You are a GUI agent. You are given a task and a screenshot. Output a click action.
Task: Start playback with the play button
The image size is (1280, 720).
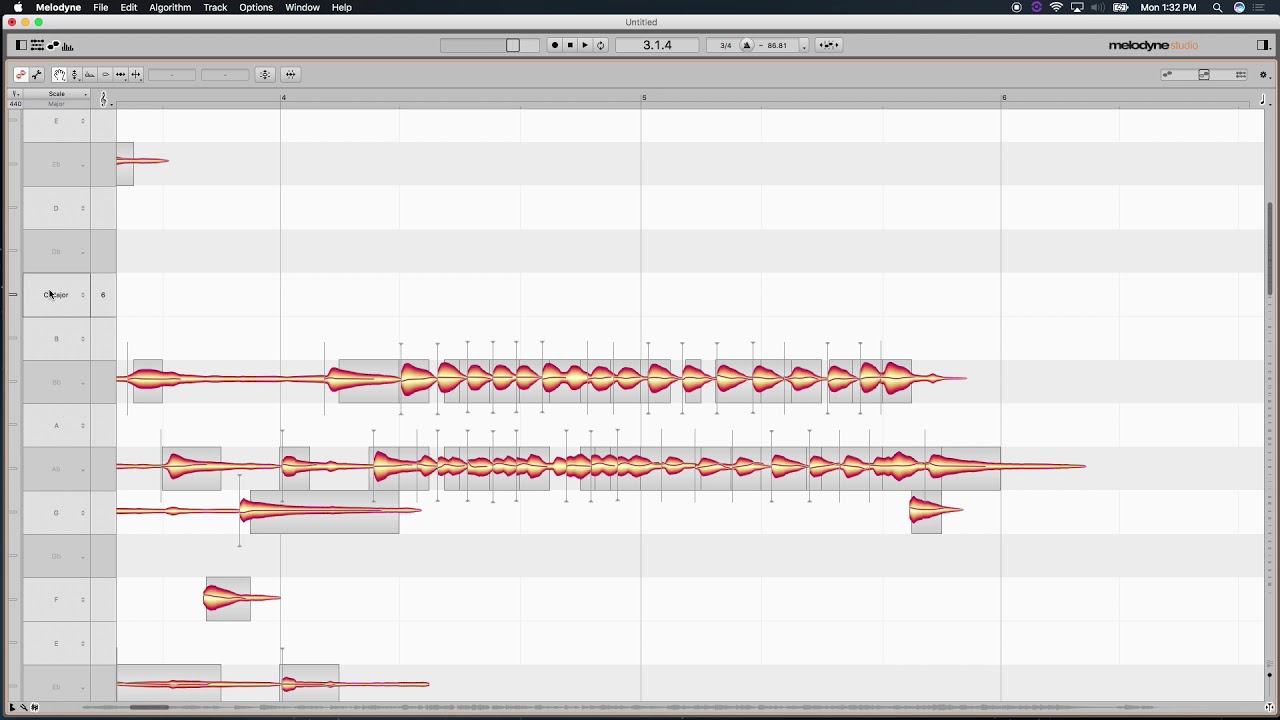585,45
